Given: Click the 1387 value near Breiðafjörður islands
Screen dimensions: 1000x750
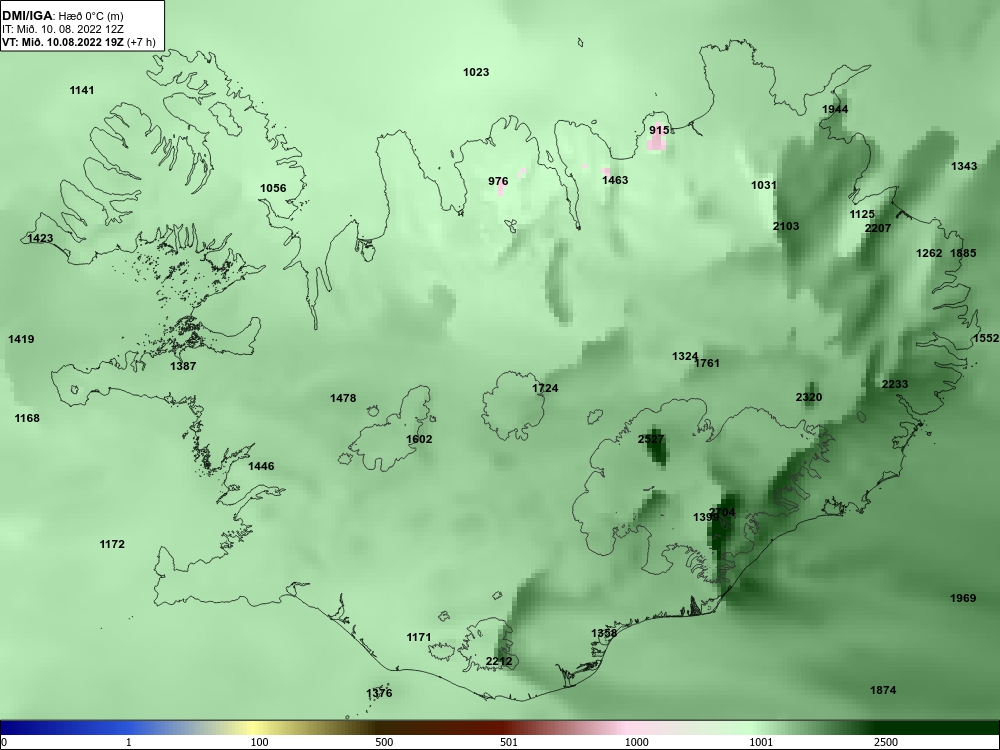Looking at the screenshot, I should [183, 367].
